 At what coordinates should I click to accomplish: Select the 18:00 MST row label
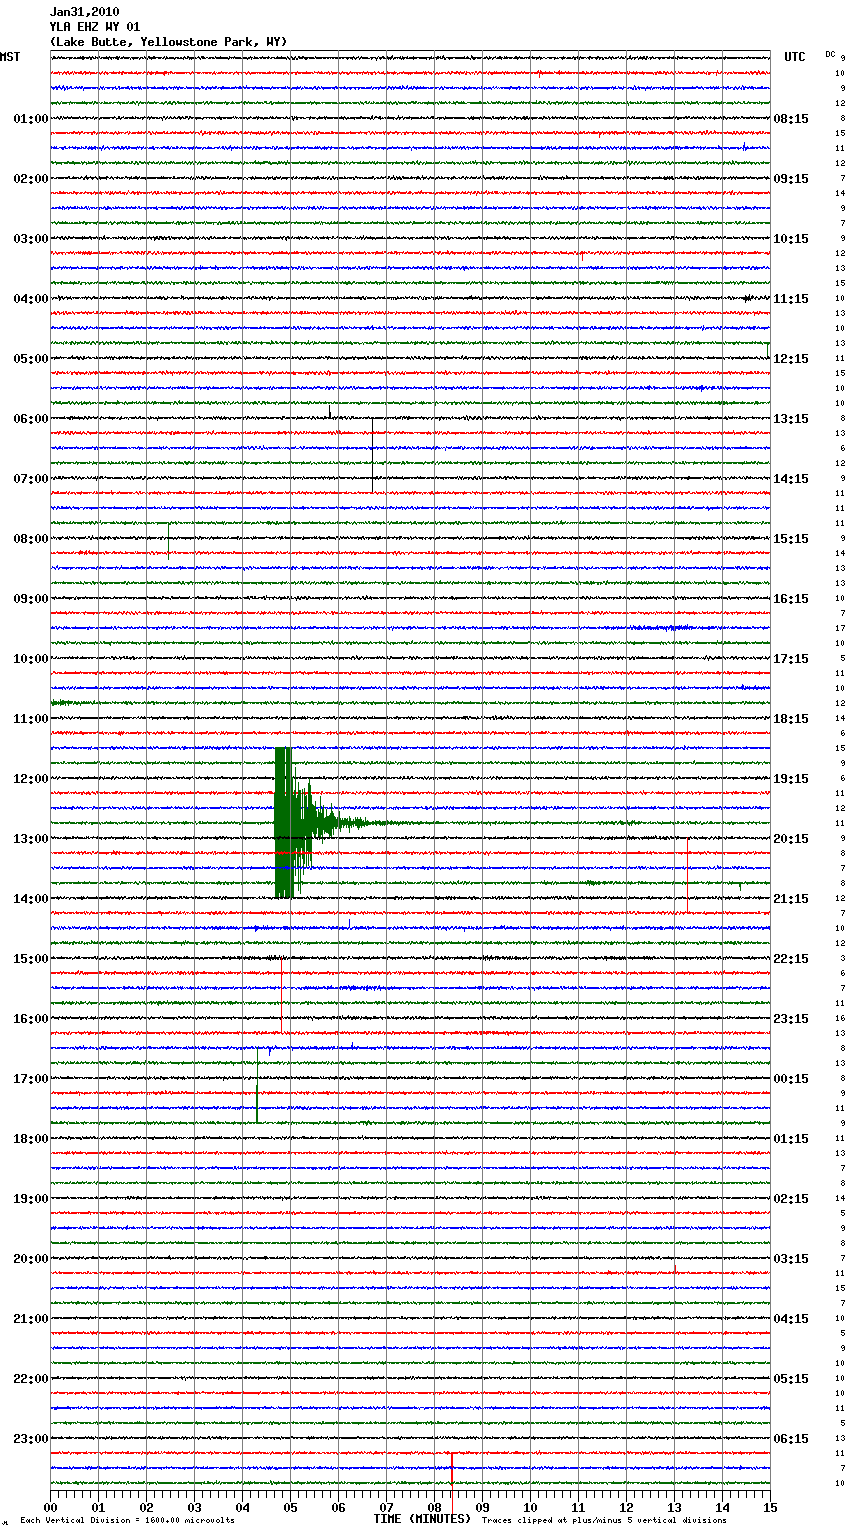tap(31, 1139)
